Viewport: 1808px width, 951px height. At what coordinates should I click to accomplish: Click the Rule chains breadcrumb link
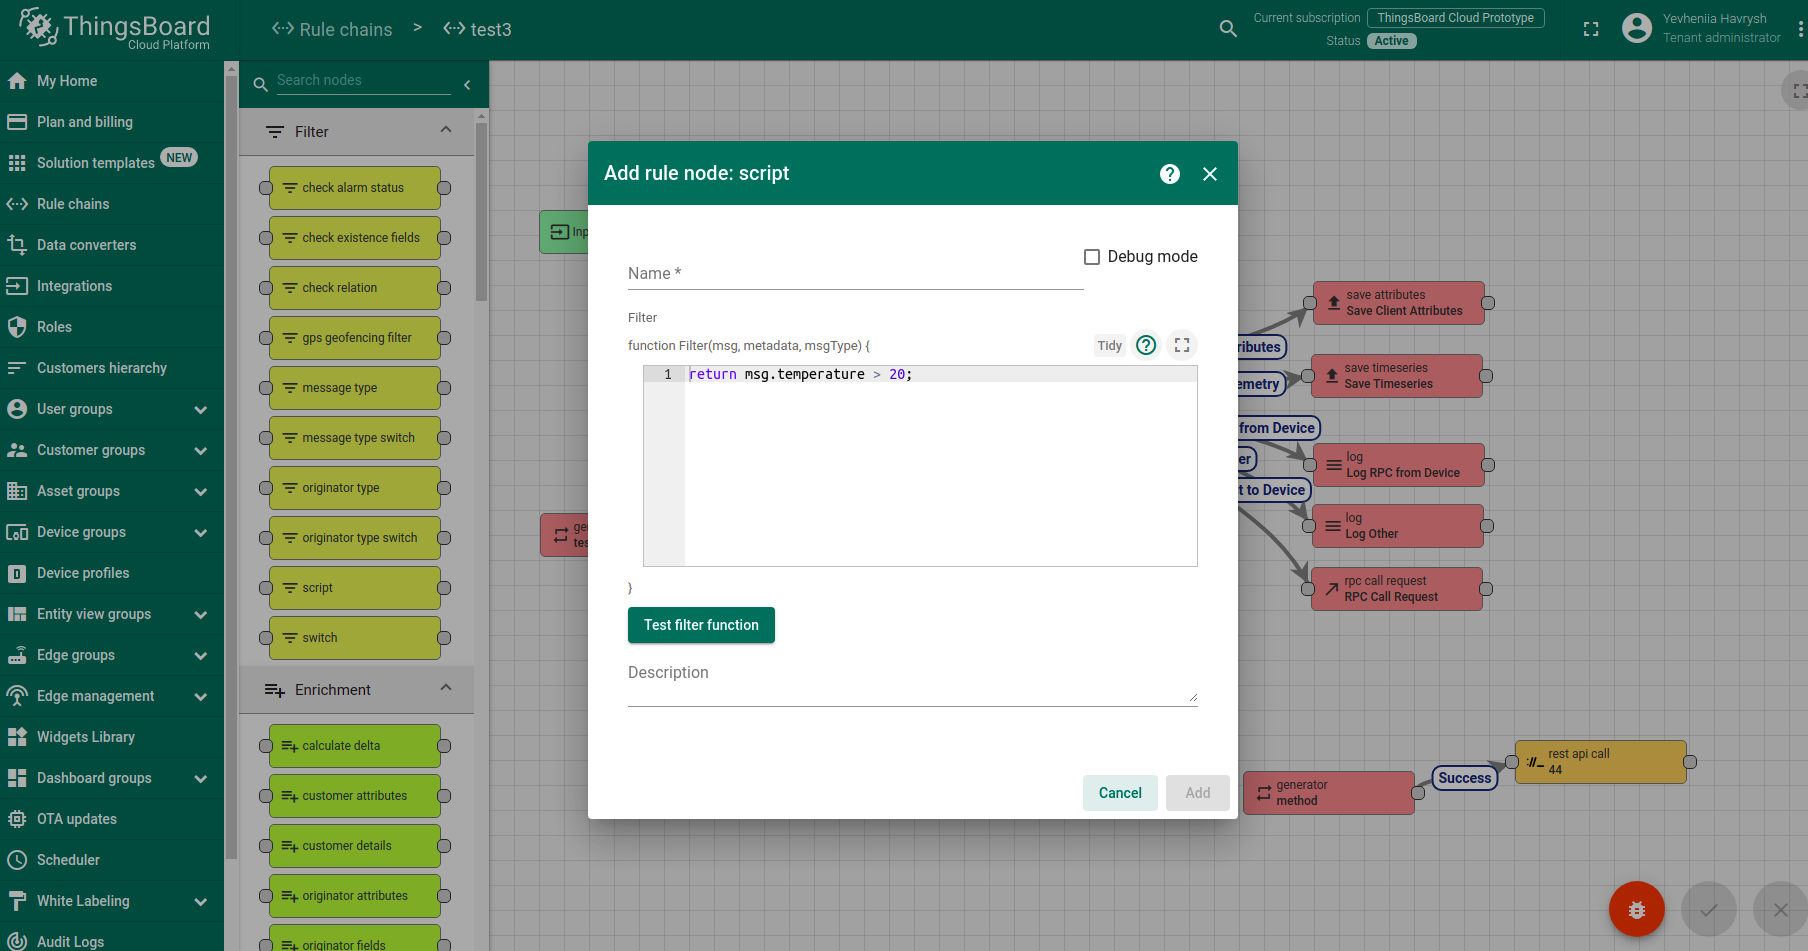(x=332, y=30)
